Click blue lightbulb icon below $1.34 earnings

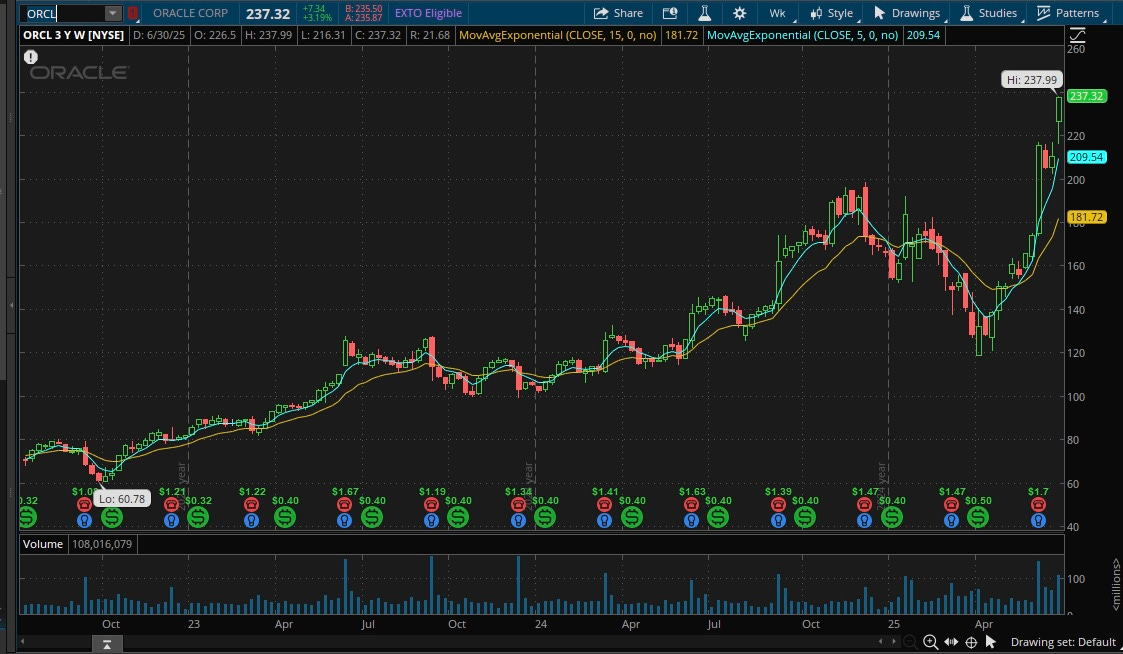pos(518,521)
